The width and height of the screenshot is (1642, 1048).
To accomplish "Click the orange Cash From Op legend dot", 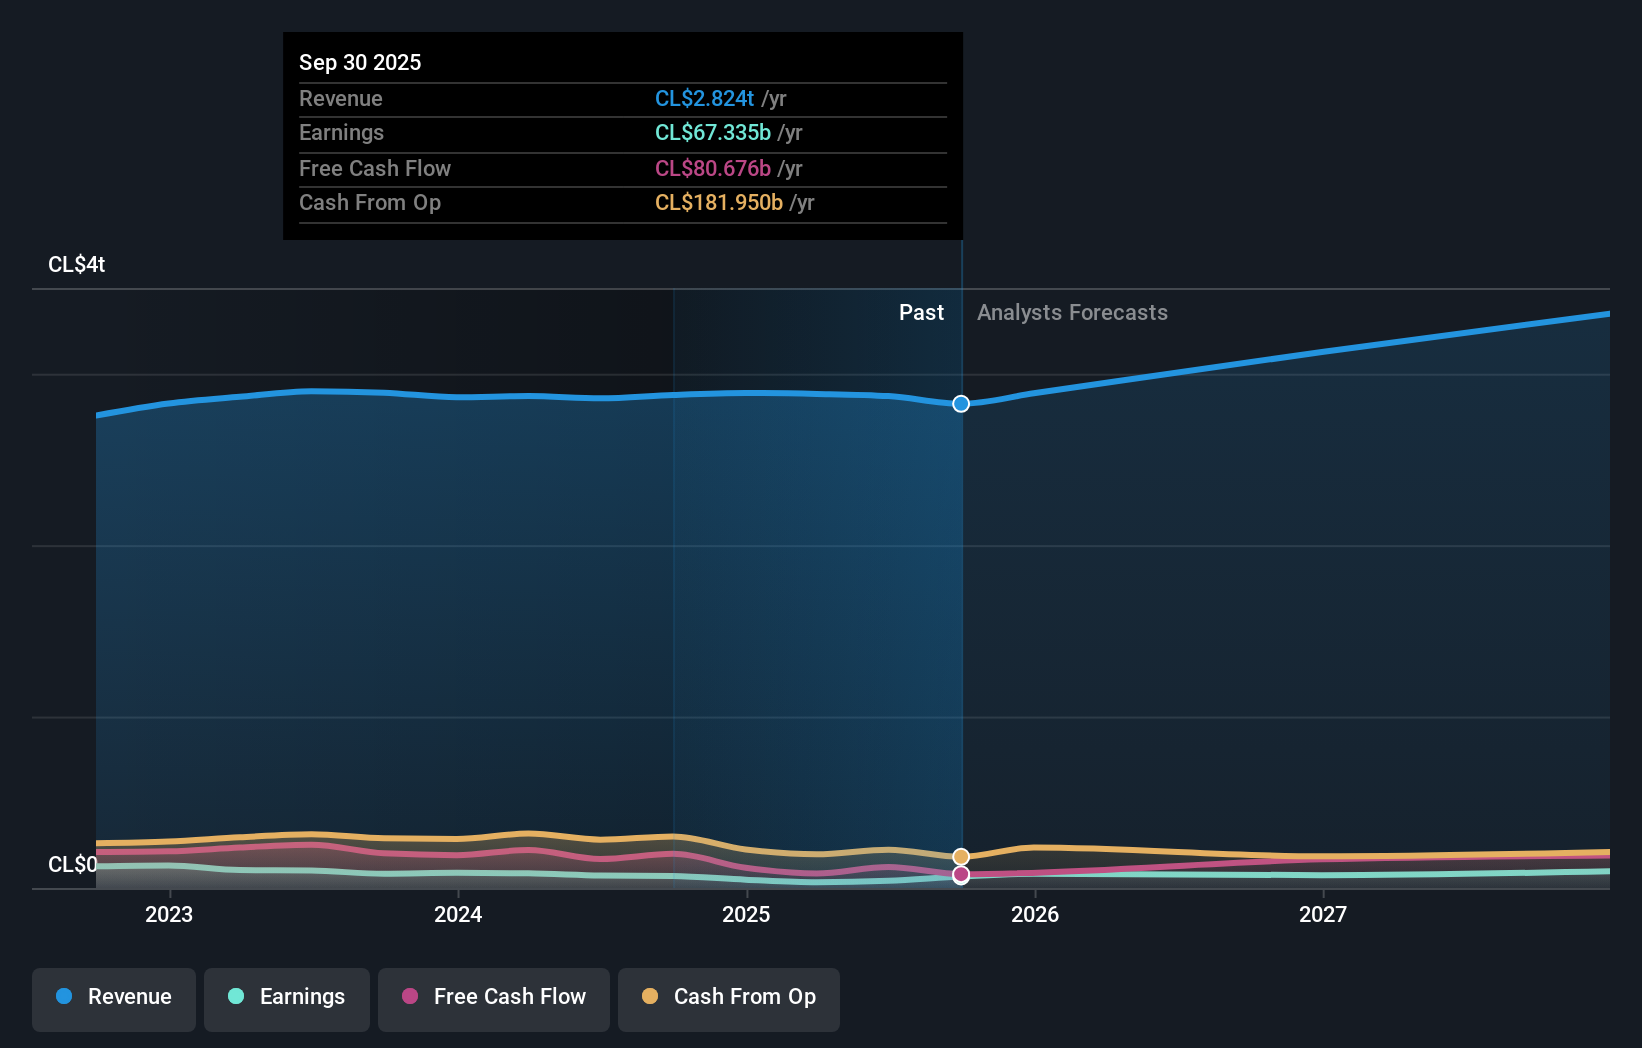I will [x=650, y=997].
